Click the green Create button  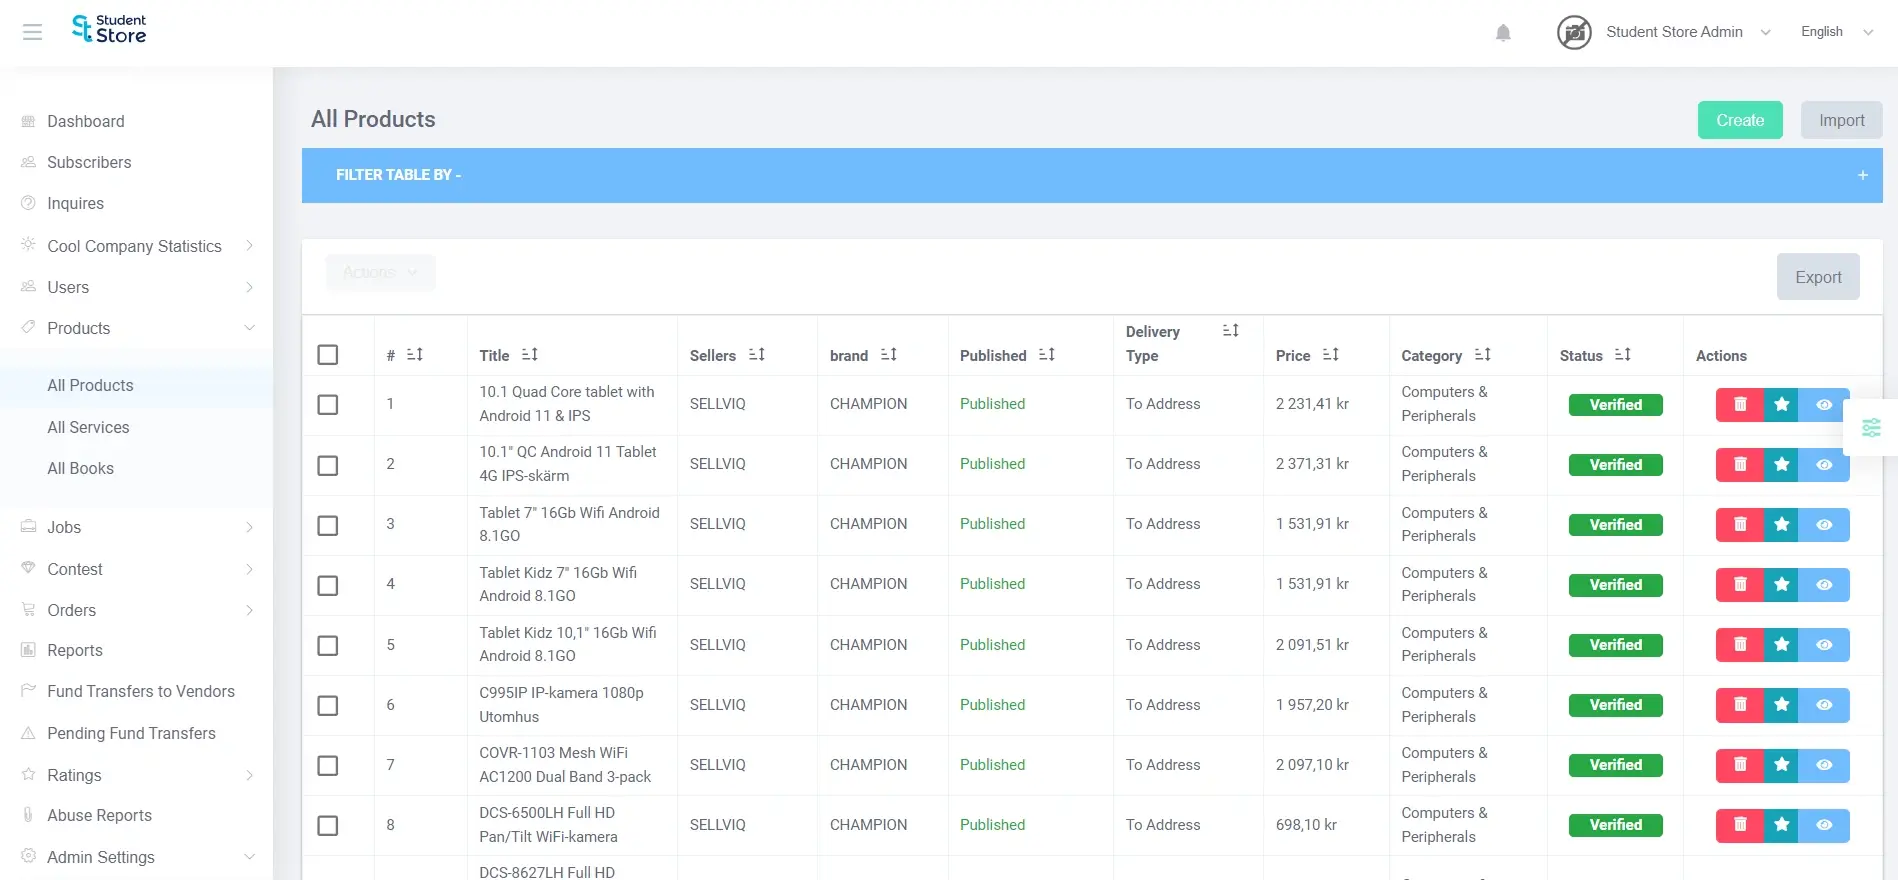coord(1739,120)
